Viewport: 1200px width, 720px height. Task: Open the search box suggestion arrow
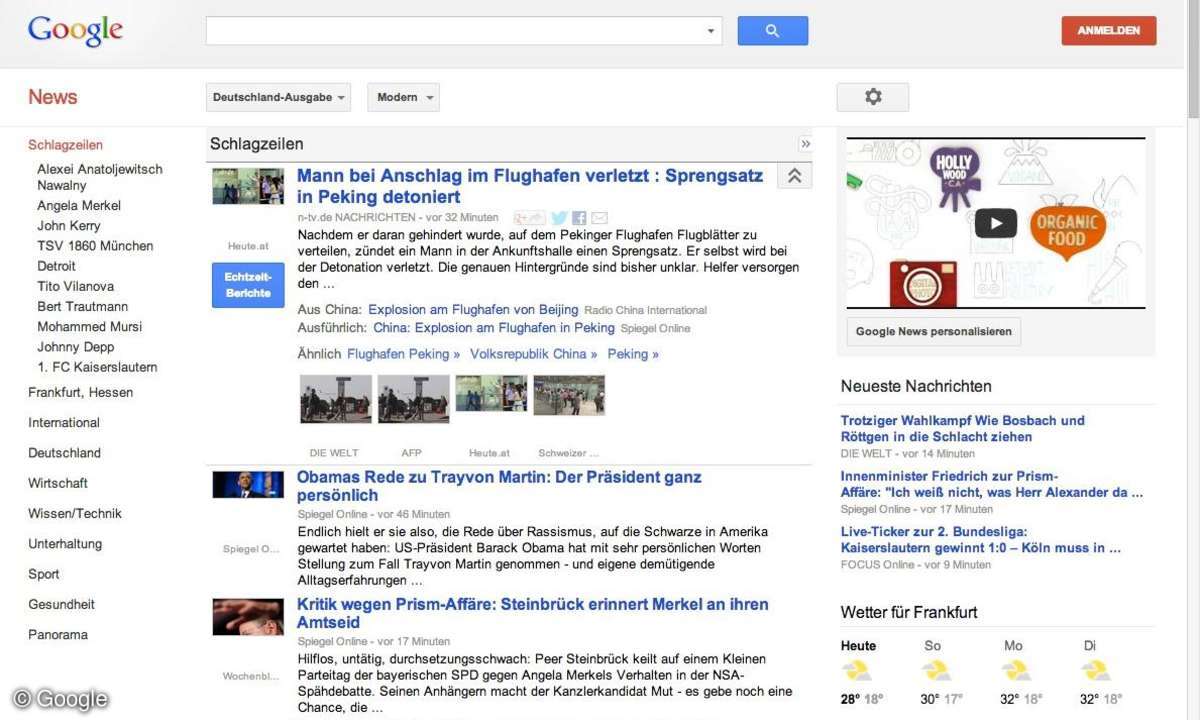coord(711,31)
